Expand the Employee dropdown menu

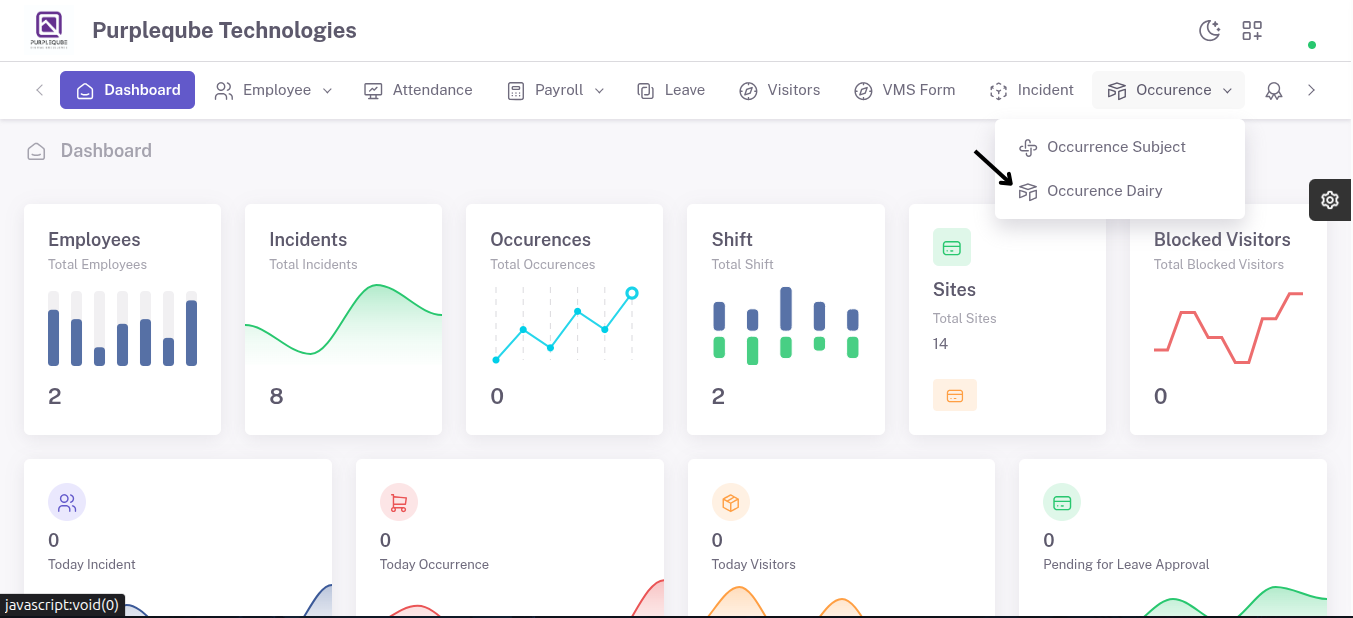[273, 90]
